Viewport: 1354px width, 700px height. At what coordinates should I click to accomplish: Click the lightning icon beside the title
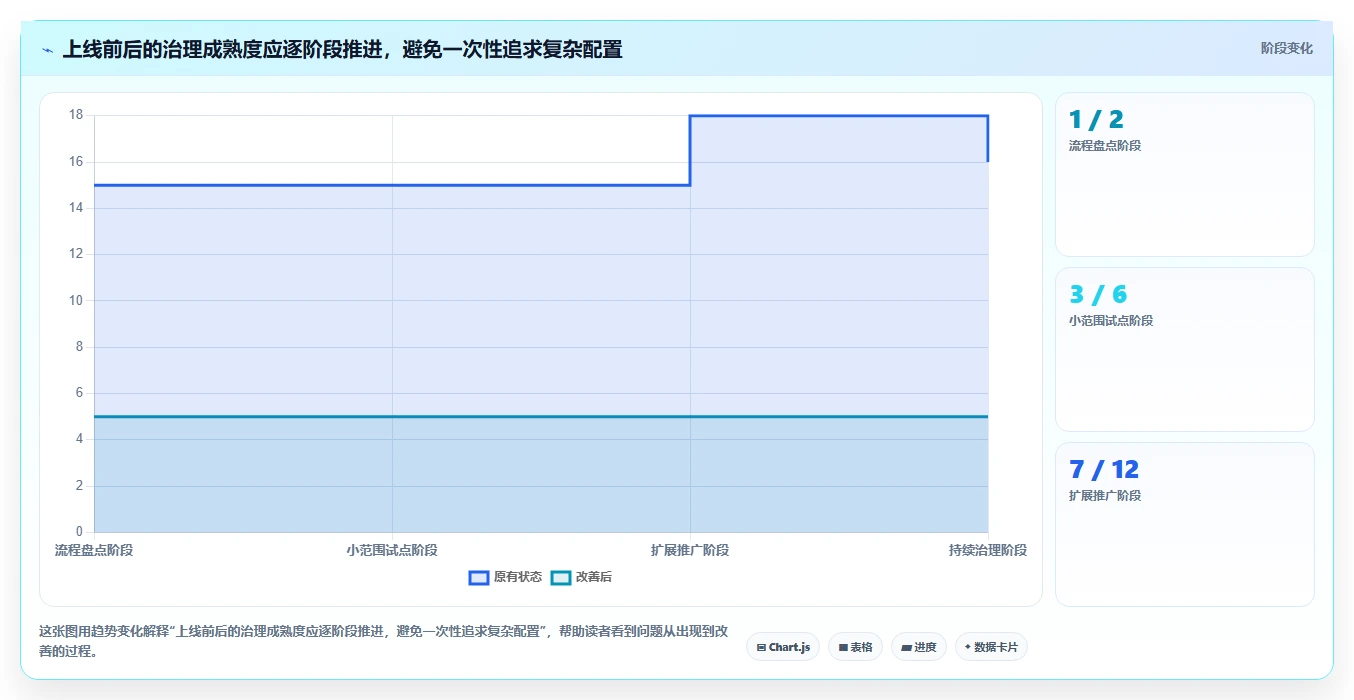tap(47, 49)
